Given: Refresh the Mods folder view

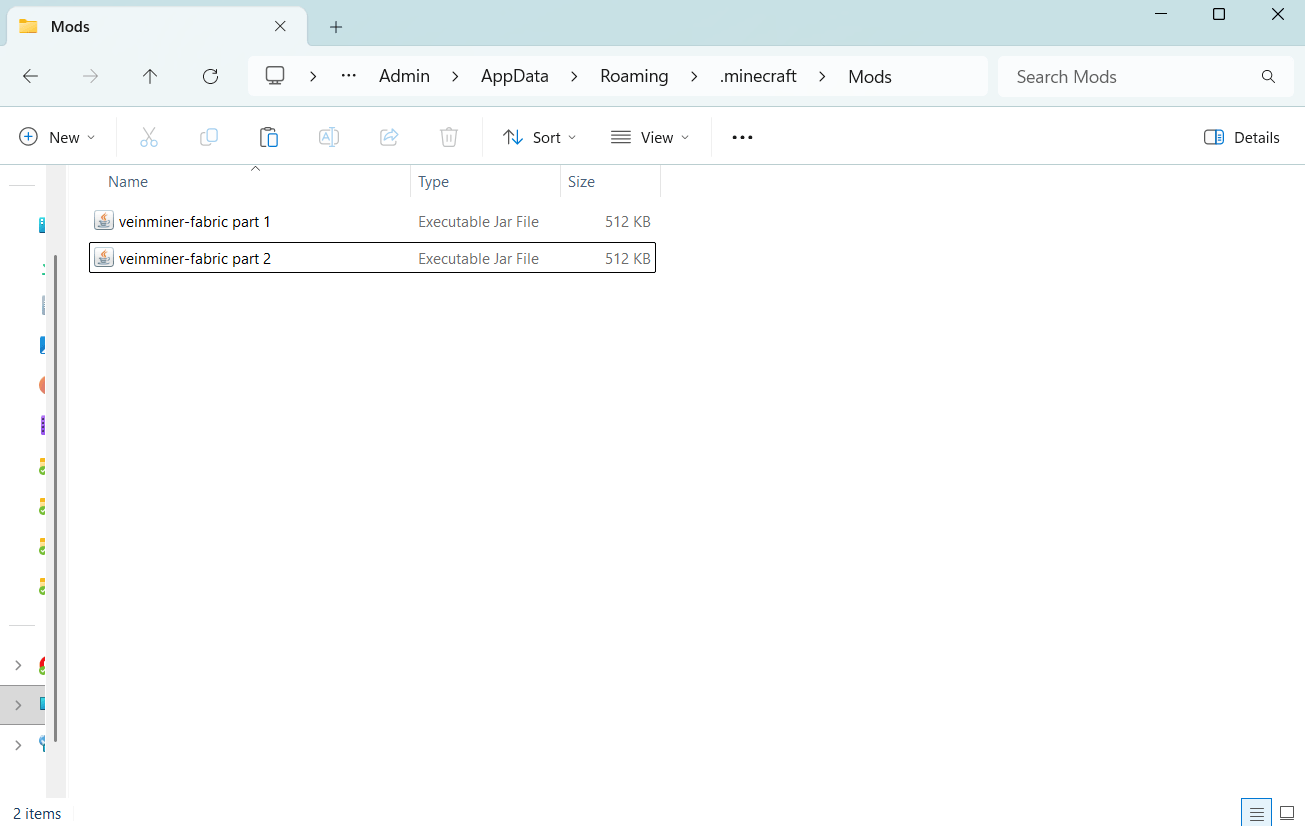Looking at the screenshot, I should point(210,76).
